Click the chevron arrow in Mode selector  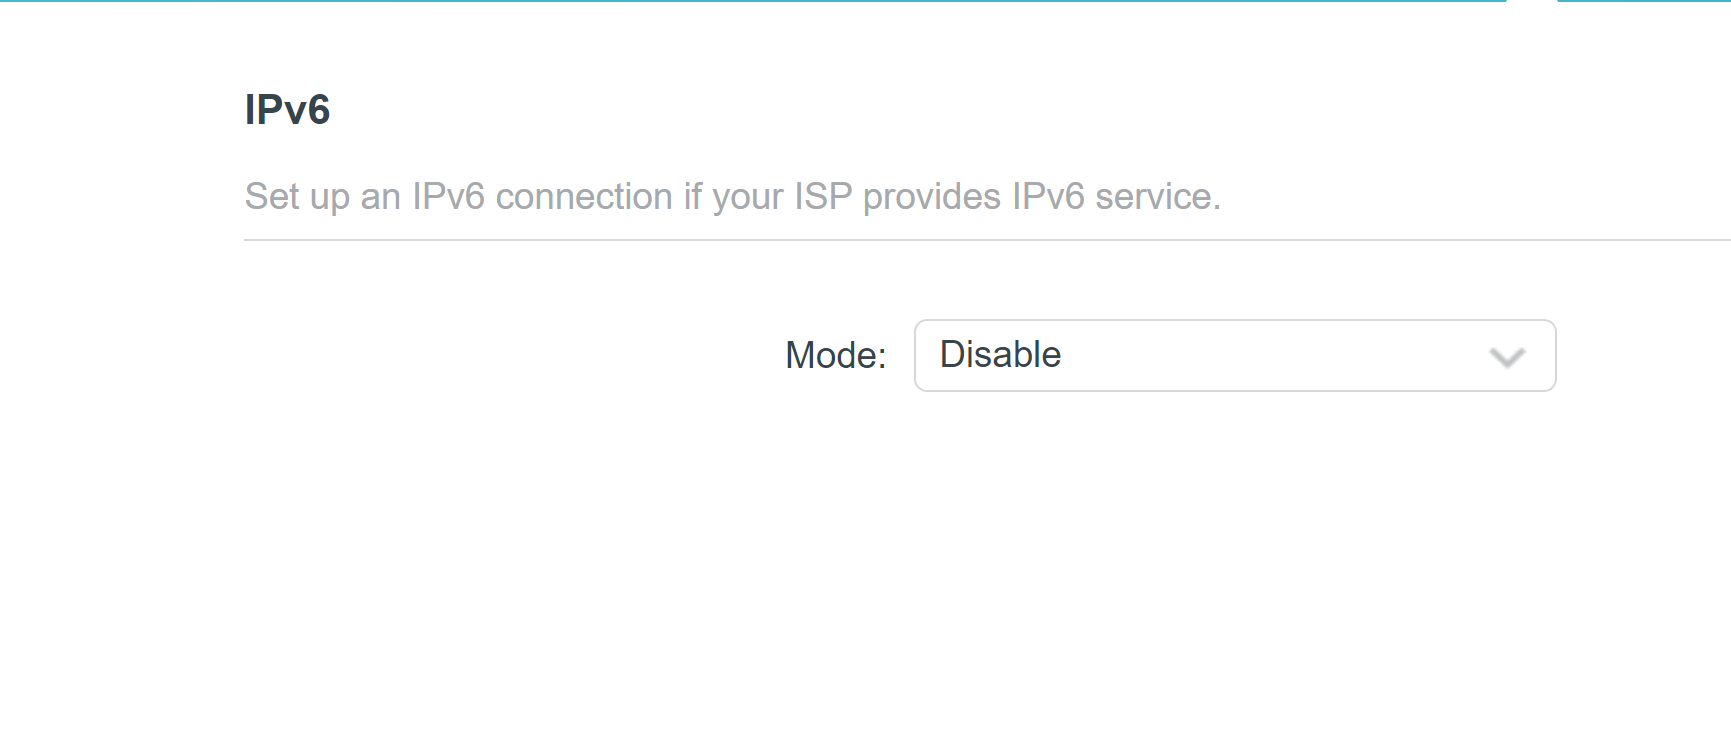(x=1506, y=357)
